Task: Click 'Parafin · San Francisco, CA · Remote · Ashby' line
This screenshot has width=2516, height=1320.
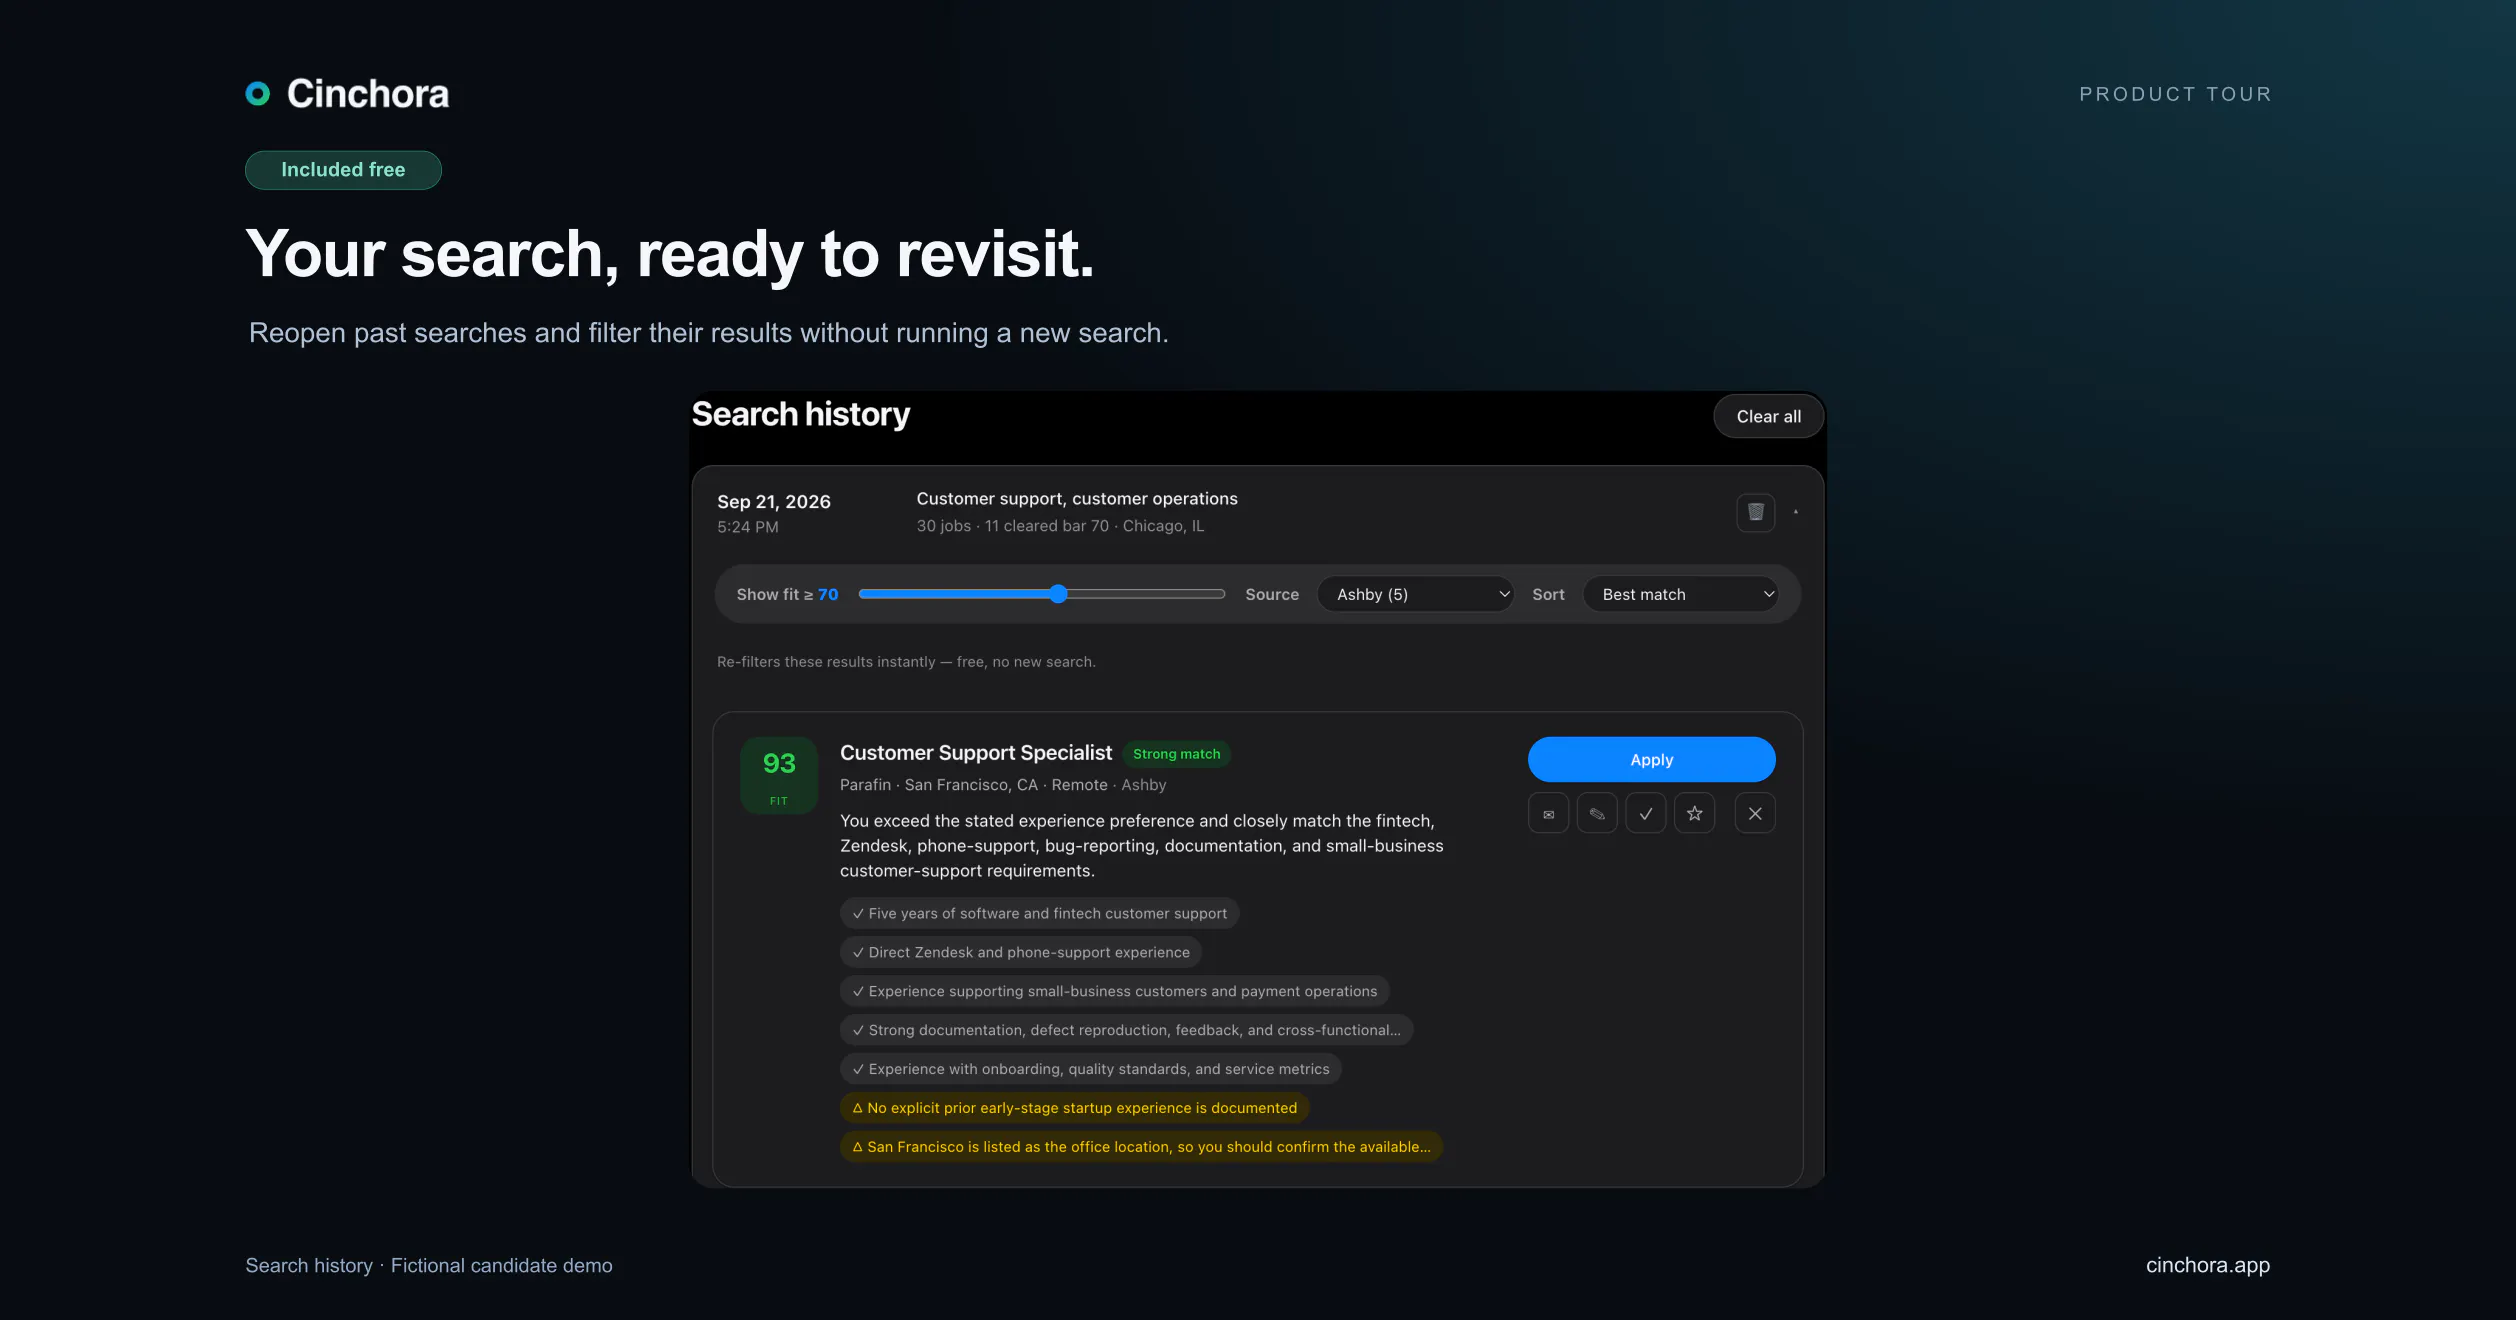Action: (1003, 785)
